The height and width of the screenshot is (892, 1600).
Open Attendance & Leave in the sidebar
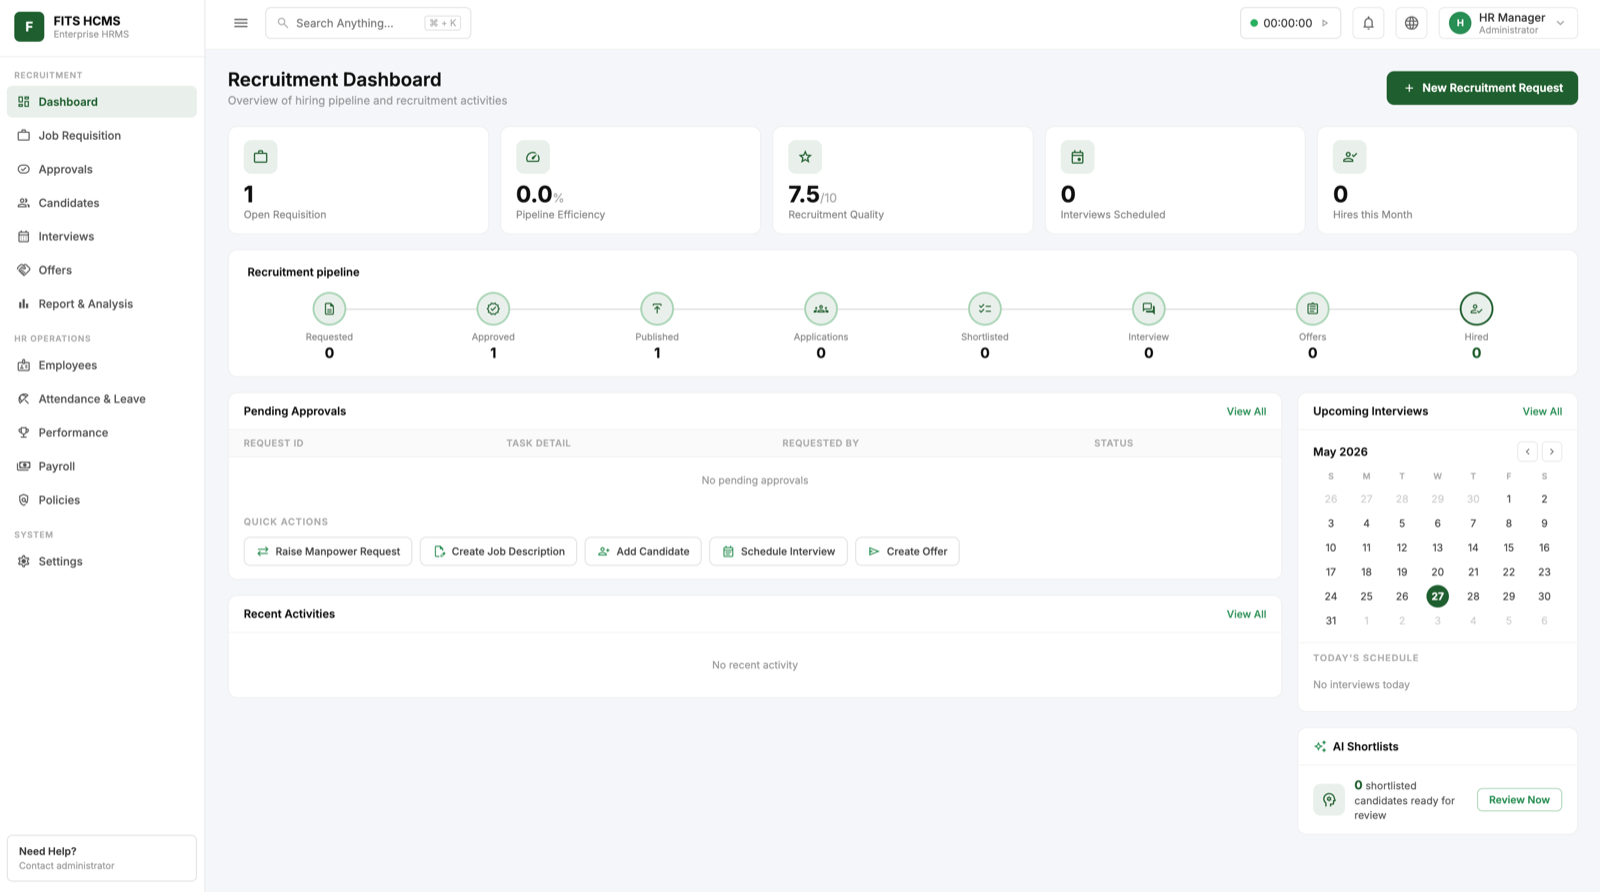pos(102,399)
